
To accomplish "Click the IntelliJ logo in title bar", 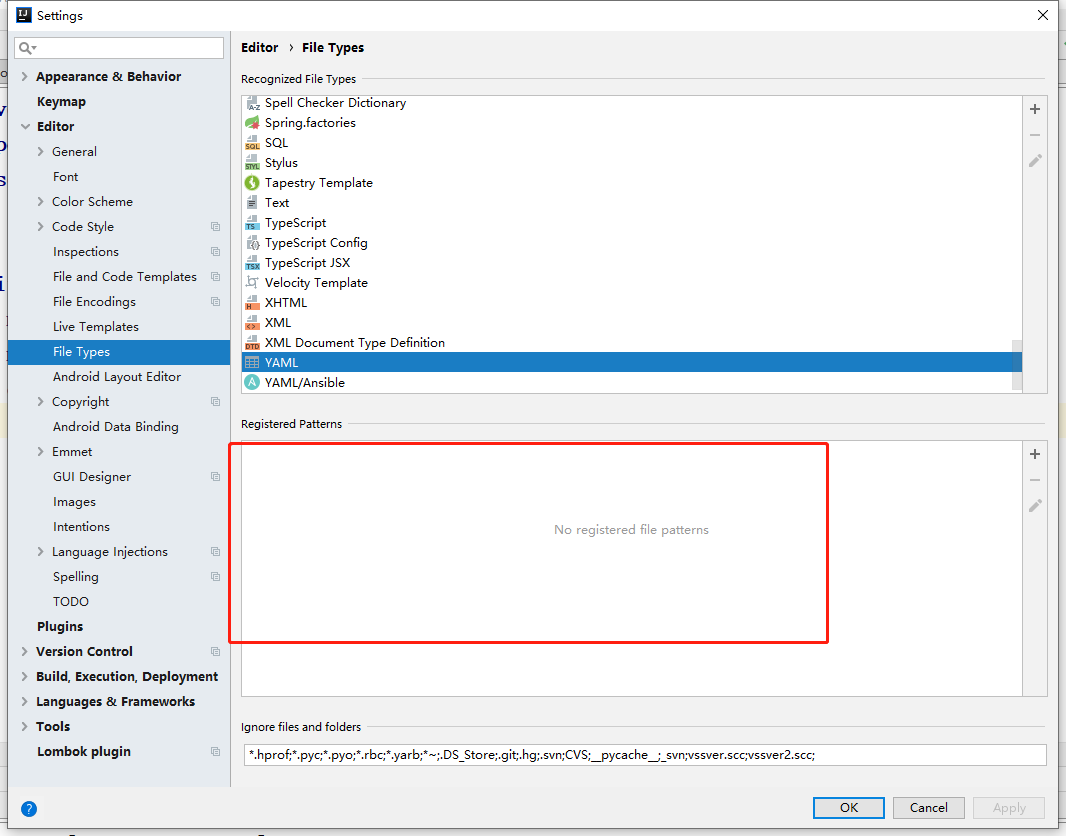I will pos(24,15).
